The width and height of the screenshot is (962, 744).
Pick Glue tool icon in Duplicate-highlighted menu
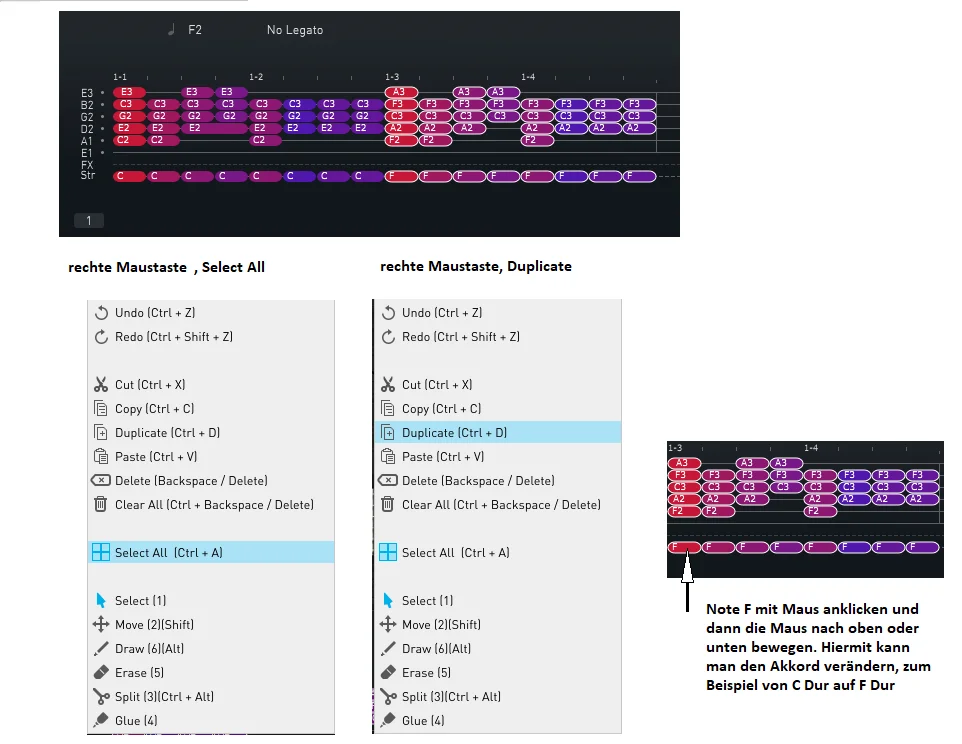388,721
